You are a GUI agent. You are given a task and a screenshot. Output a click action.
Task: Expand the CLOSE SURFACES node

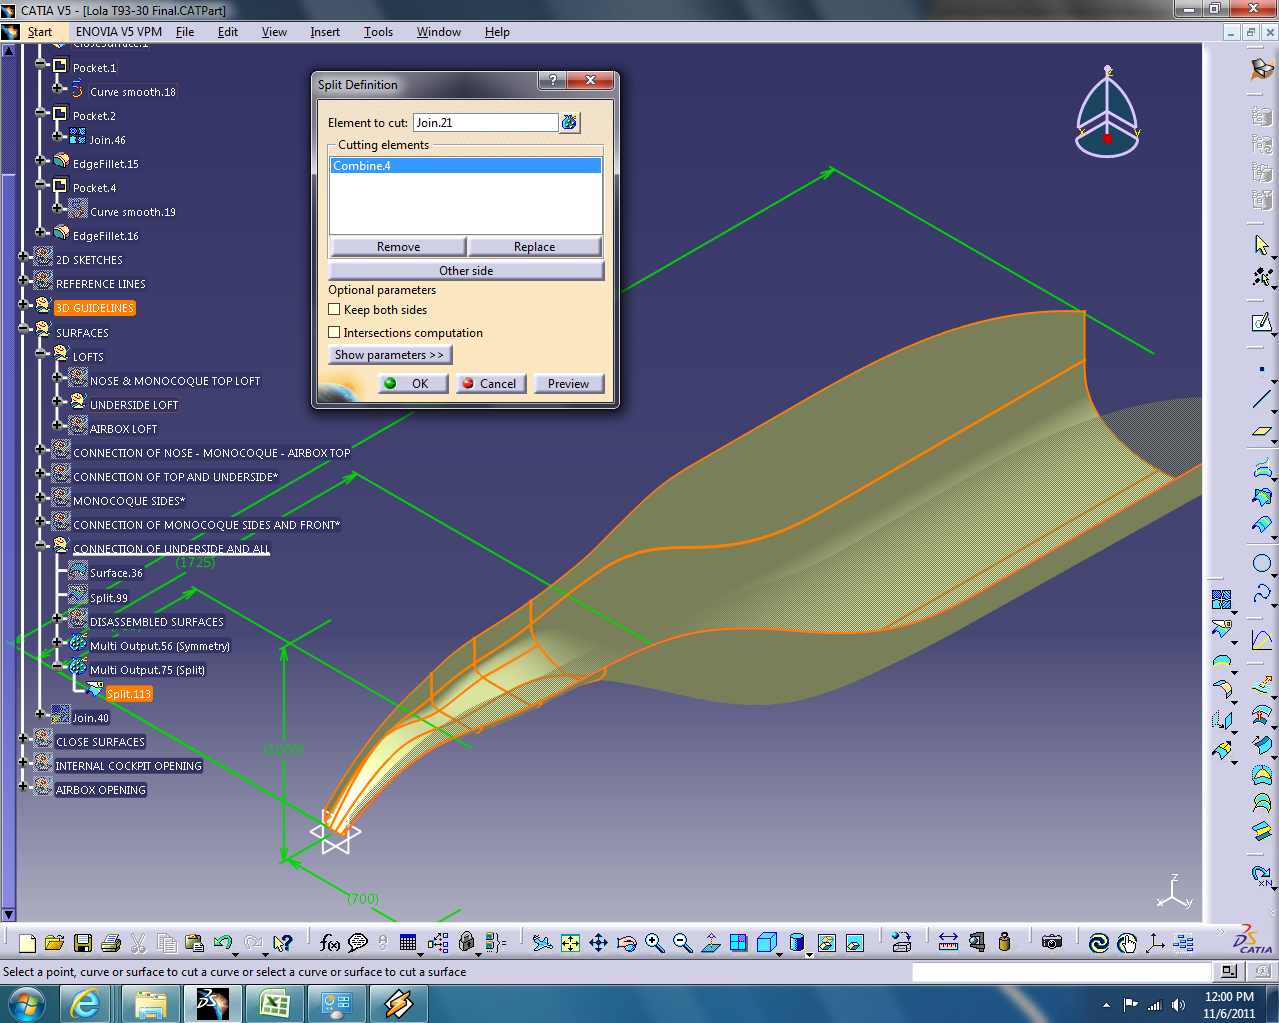pyautogui.click(x=23, y=738)
